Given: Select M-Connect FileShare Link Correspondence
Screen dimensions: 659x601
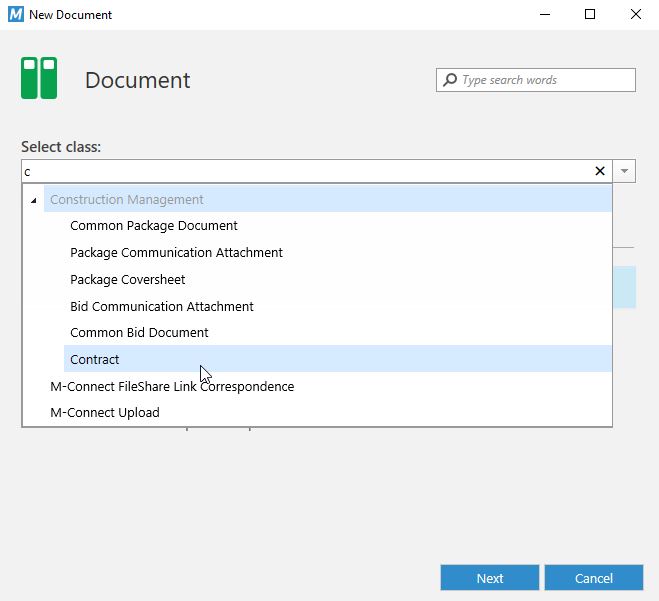Looking at the screenshot, I should point(327,386).
